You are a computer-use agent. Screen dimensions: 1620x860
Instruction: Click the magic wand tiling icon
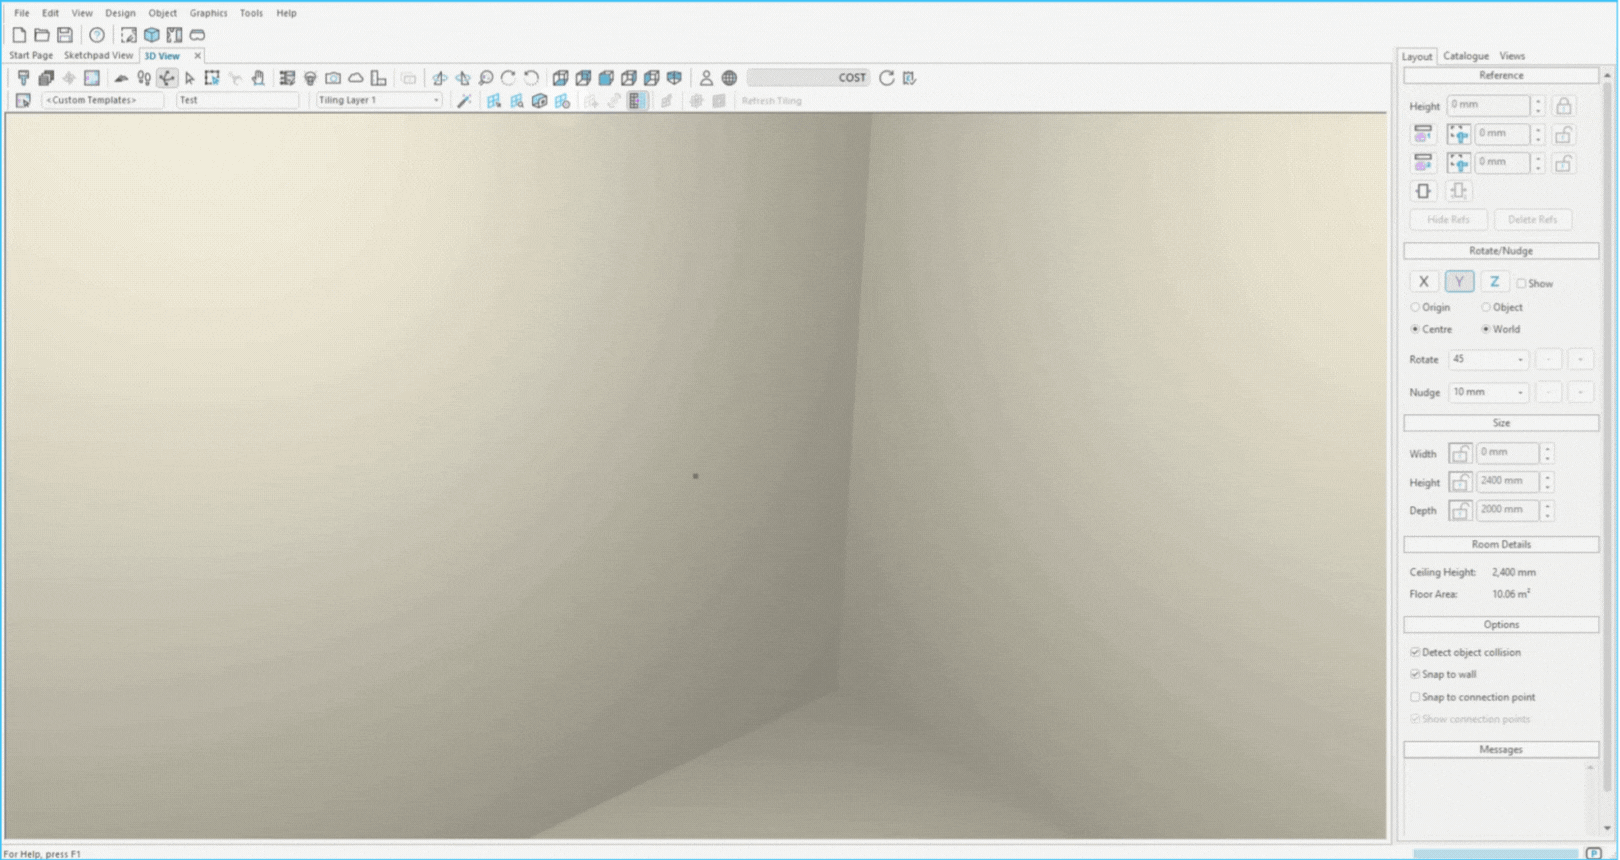pos(464,101)
